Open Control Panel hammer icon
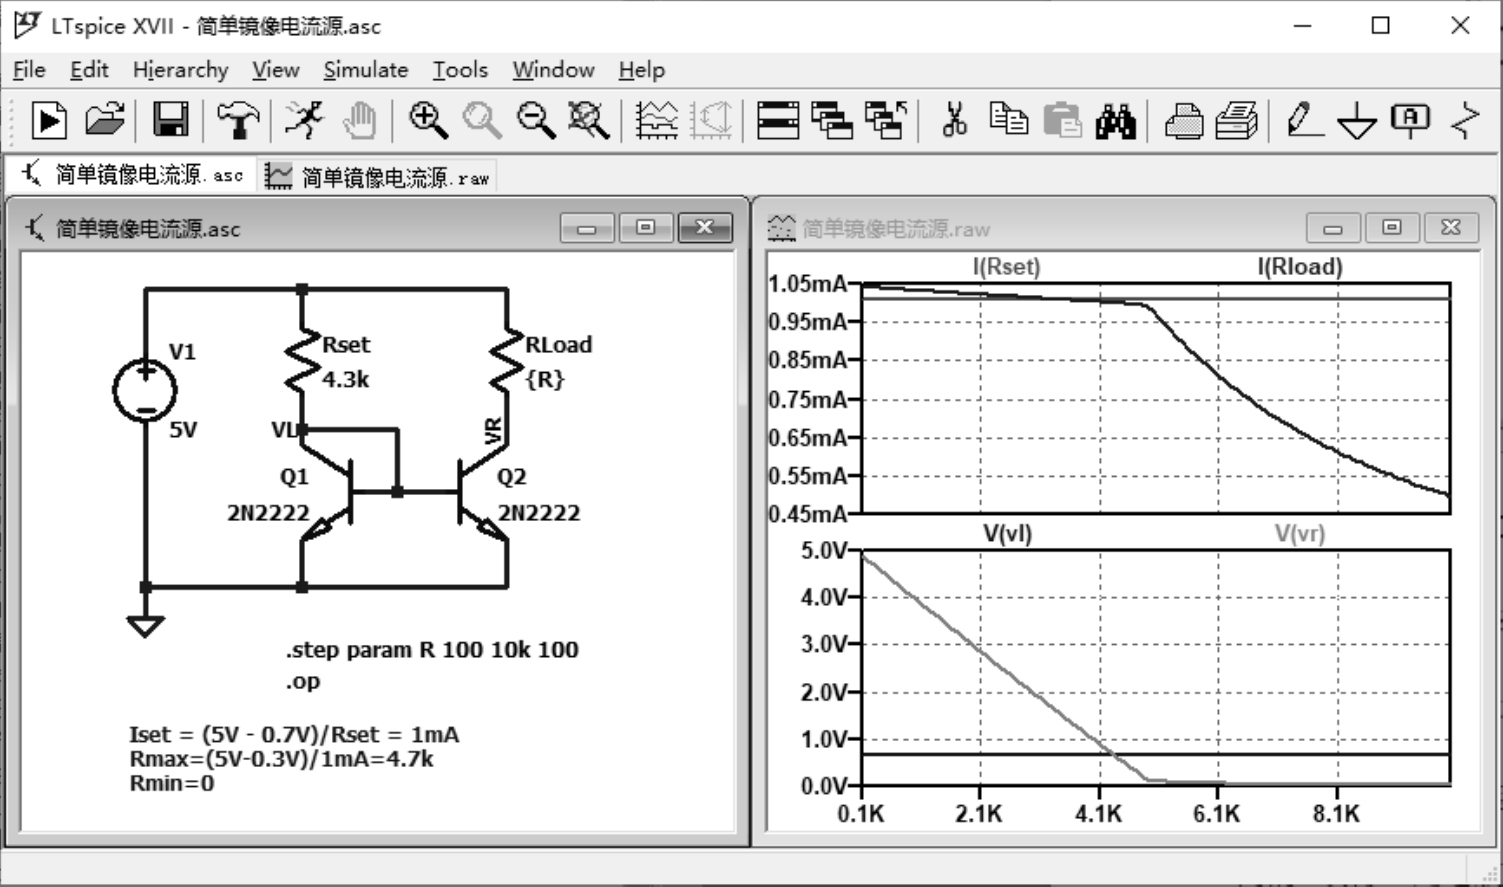This screenshot has width=1503, height=887. pos(238,121)
